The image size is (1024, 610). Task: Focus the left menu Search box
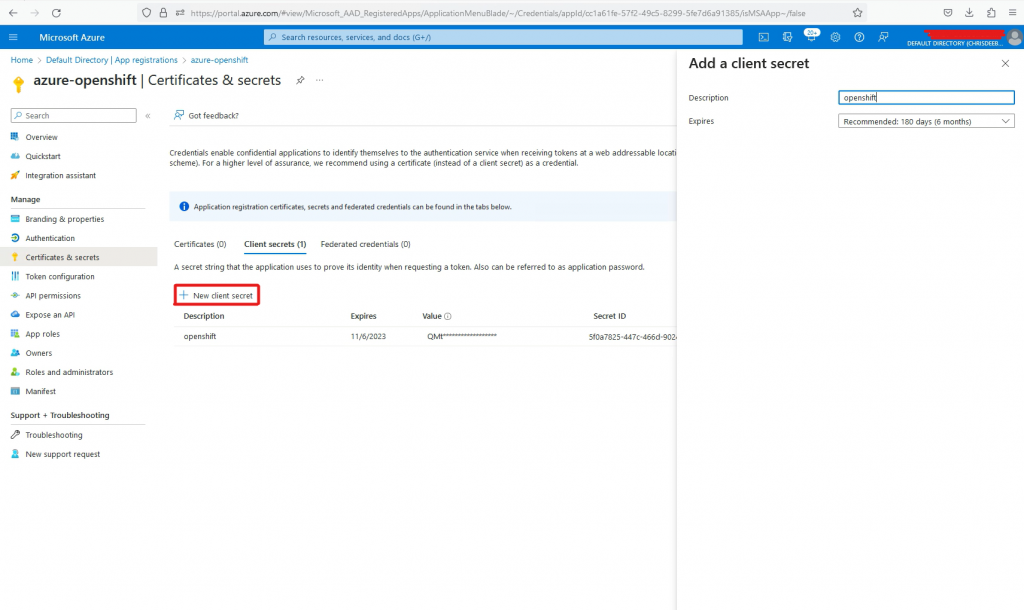(x=74, y=116)
